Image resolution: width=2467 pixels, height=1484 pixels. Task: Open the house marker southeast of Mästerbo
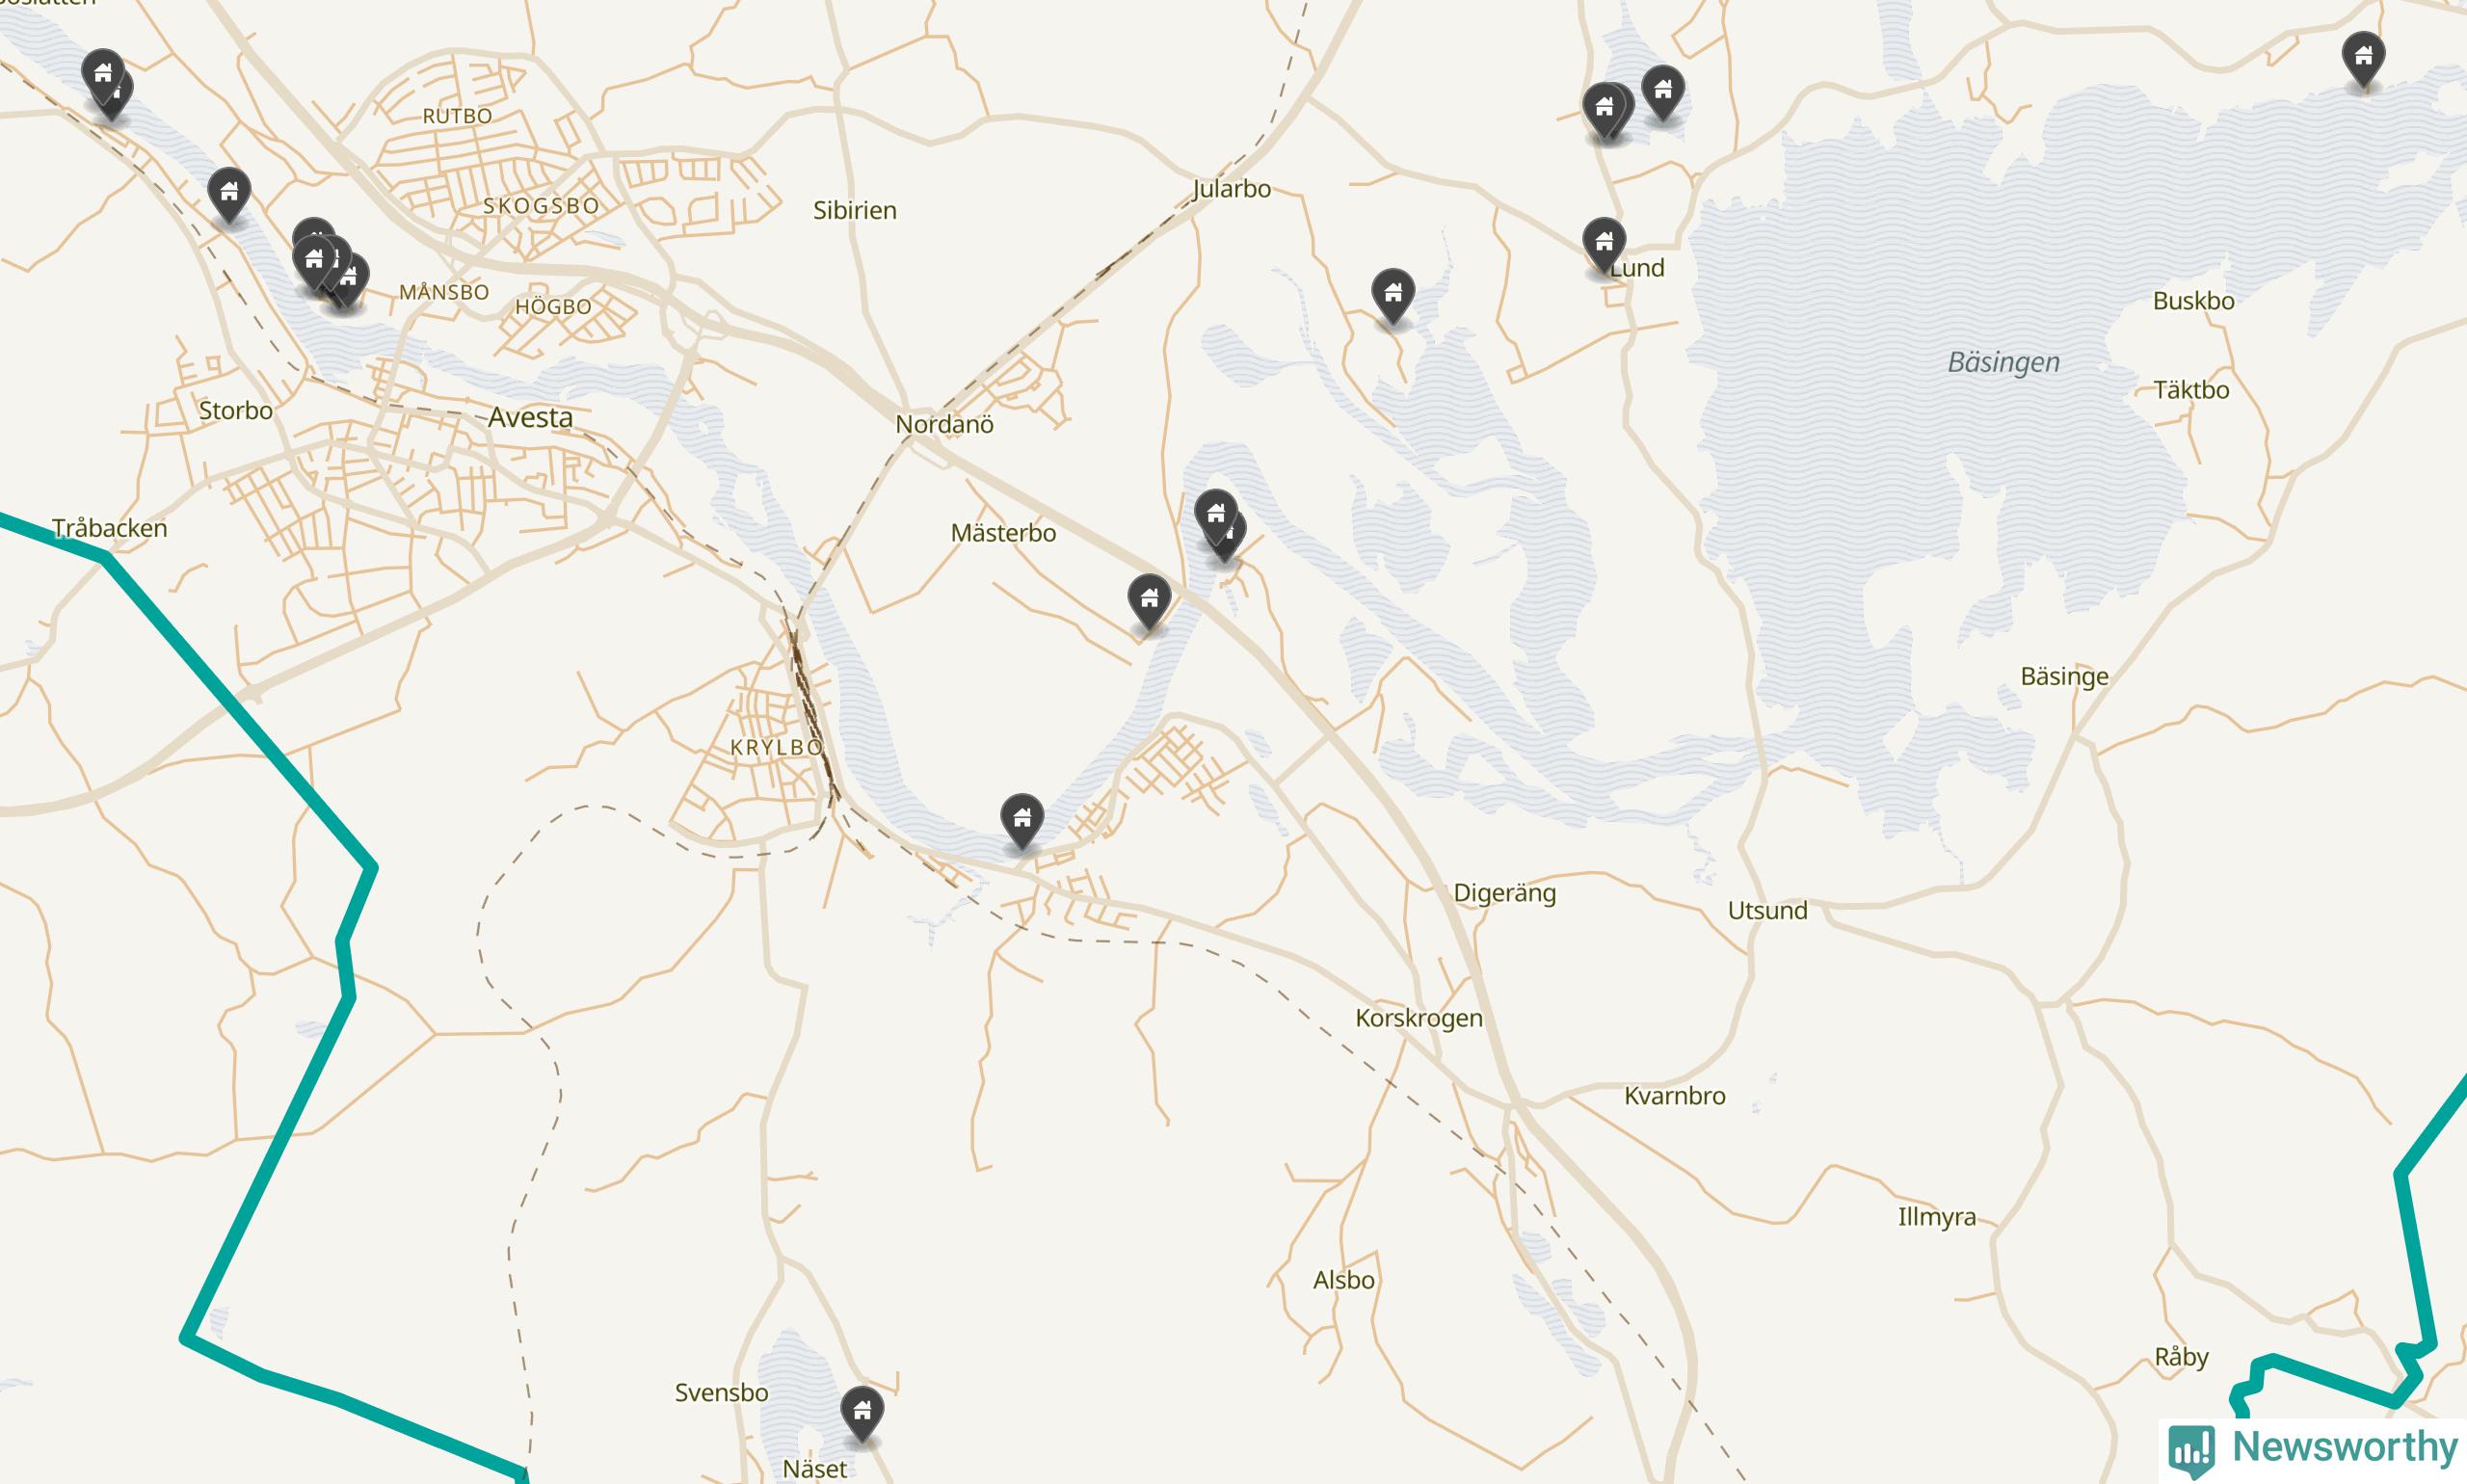1149,602
